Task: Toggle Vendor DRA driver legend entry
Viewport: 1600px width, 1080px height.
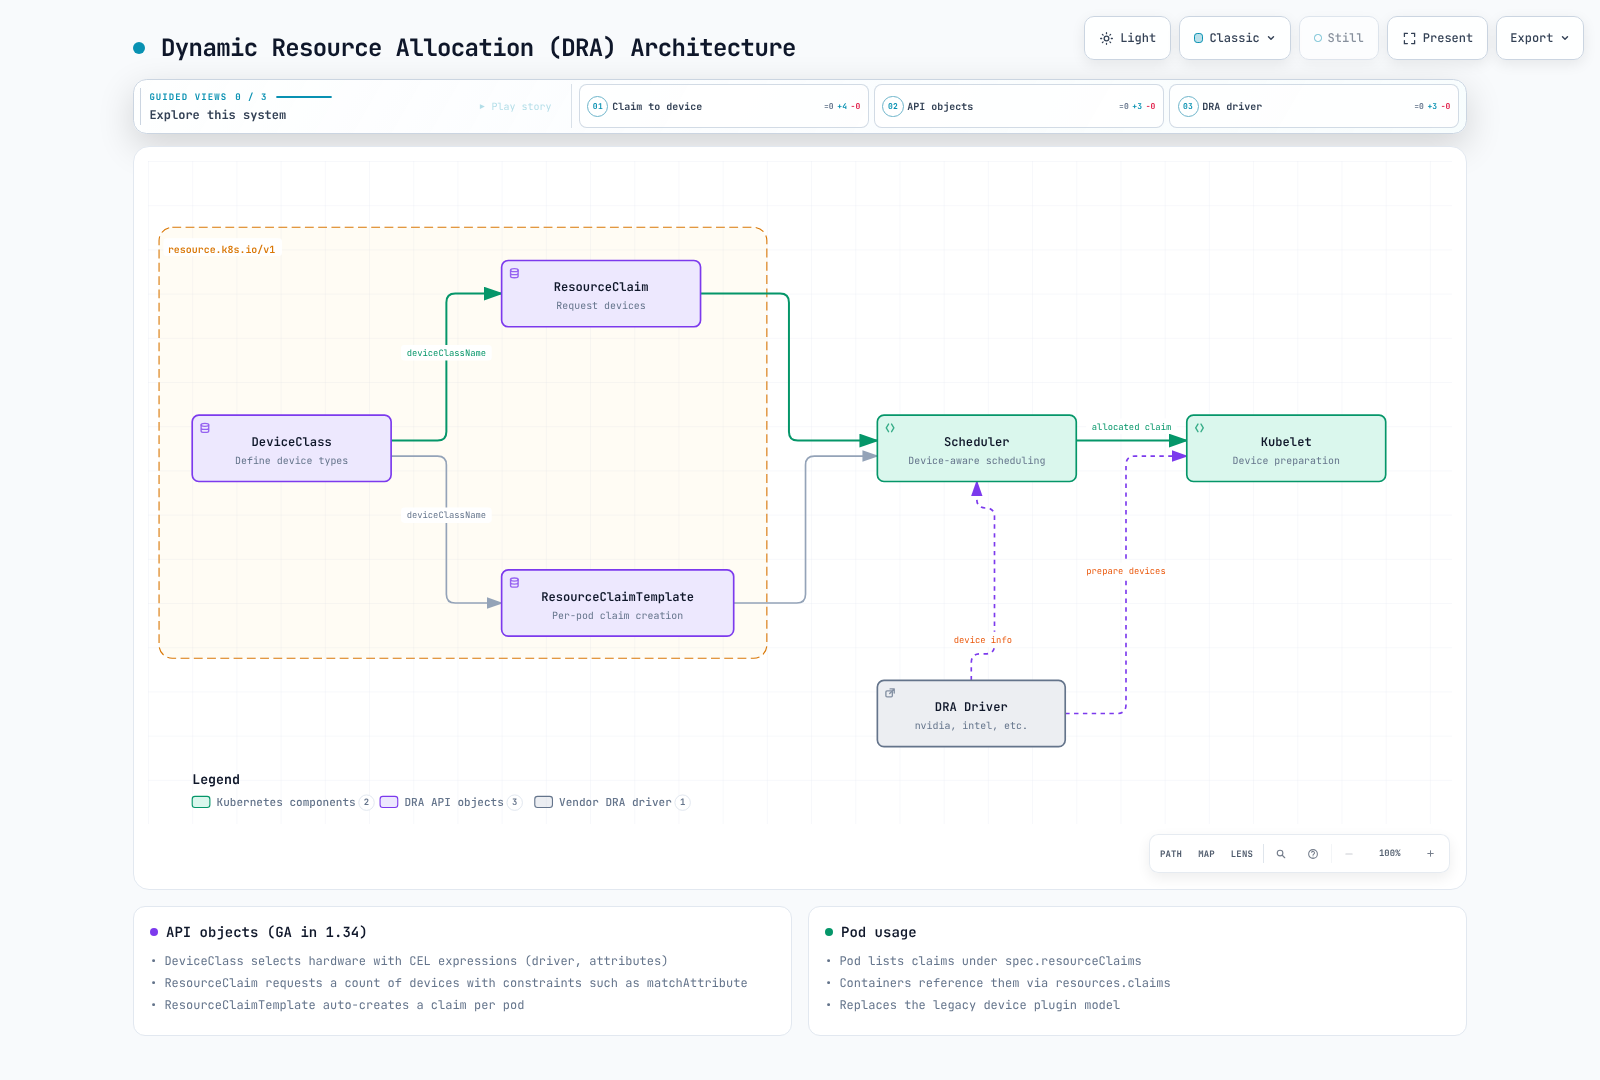Action: [x=612, y=802]
